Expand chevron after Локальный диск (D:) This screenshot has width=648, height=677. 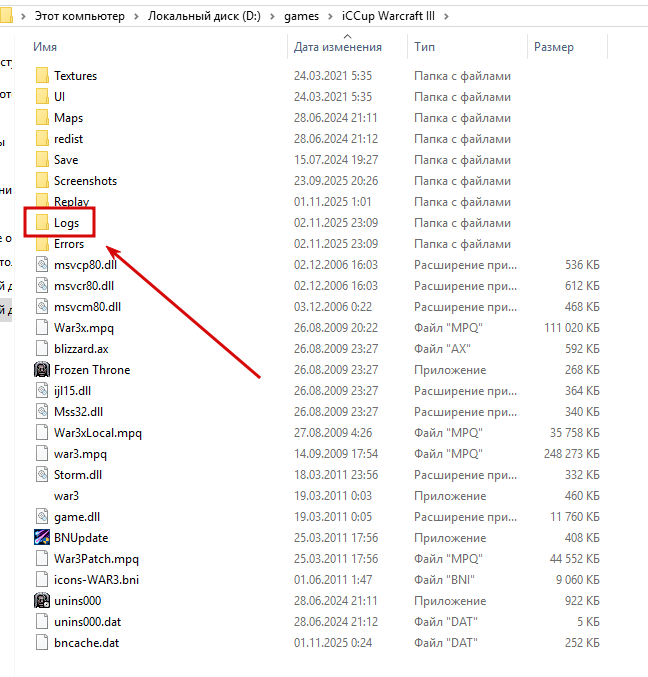coord(272,16)
